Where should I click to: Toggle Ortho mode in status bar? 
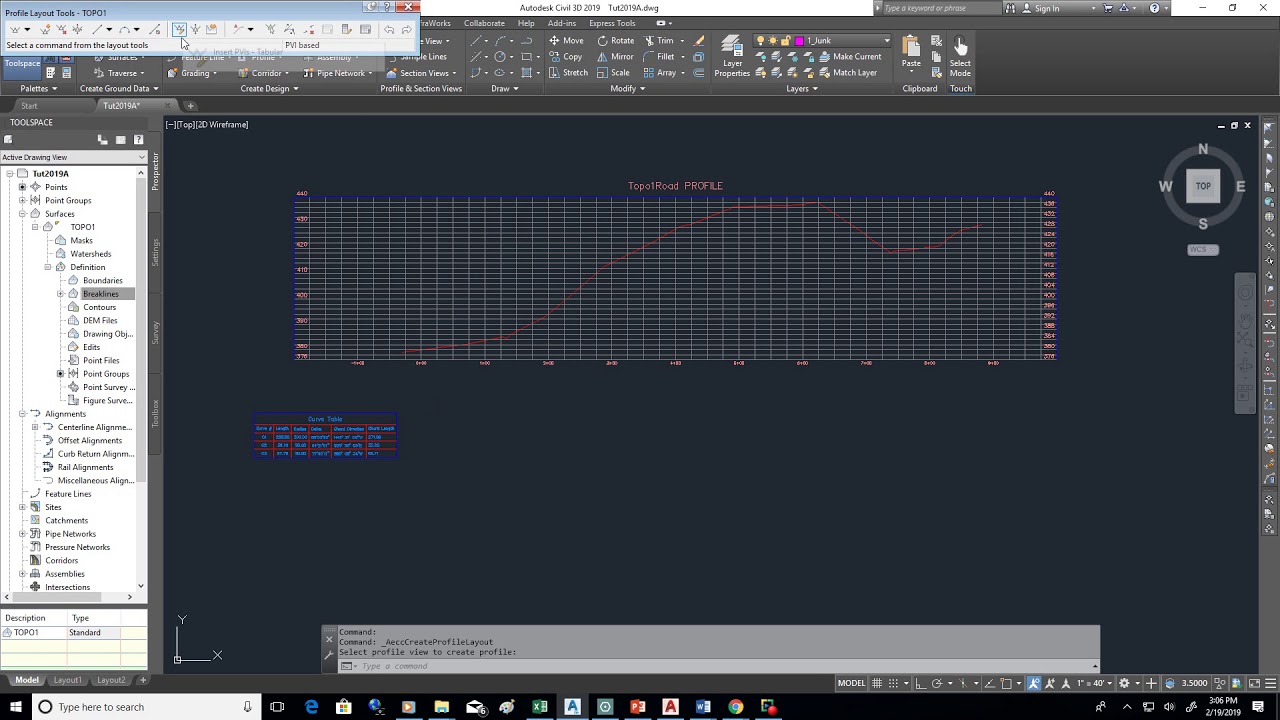(920, 683)
